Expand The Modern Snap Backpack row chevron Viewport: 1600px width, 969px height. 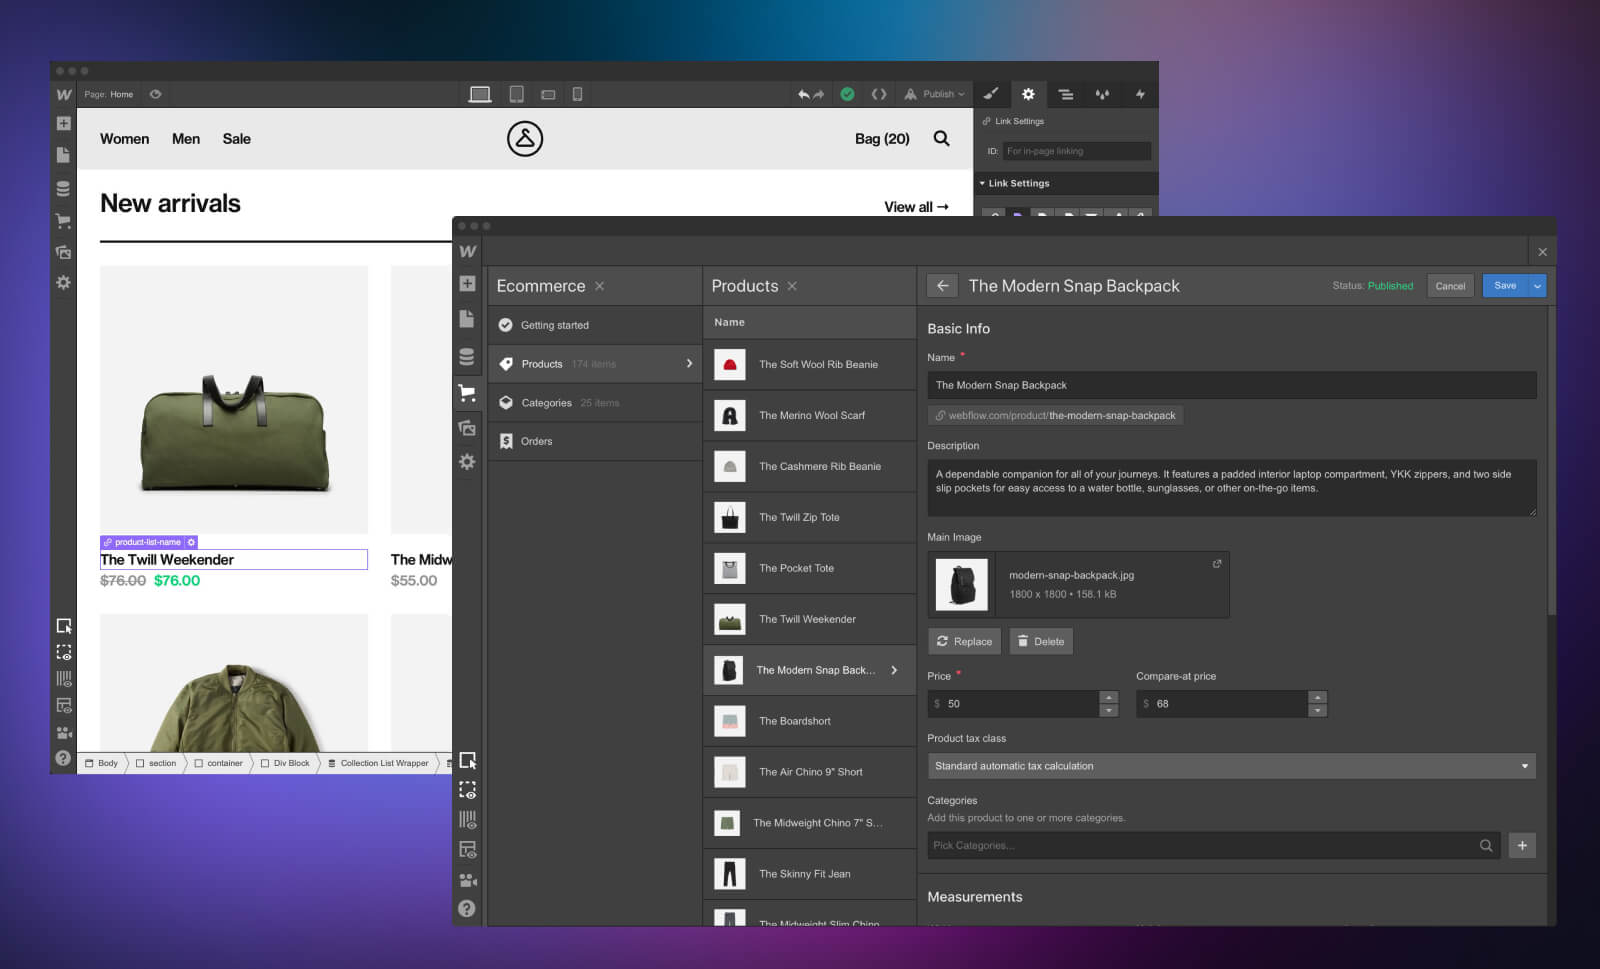[x=894, y=670]
